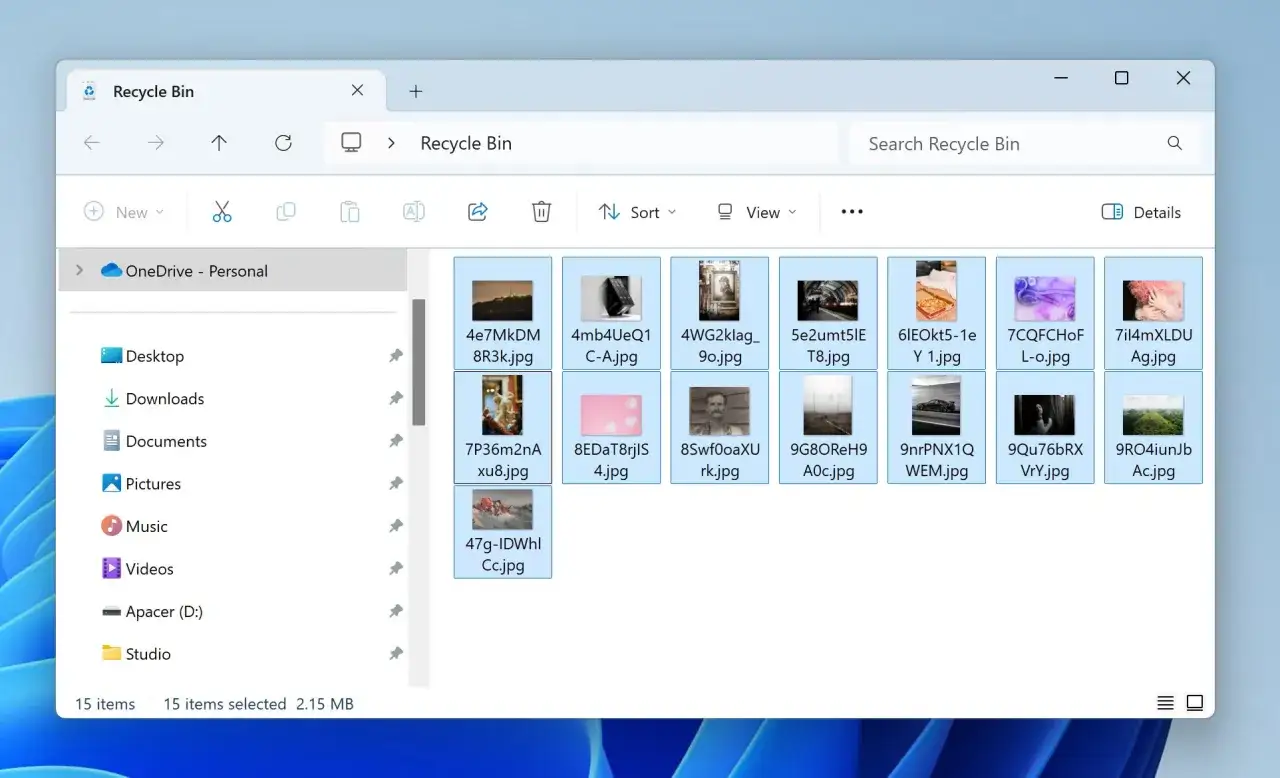Close the Recycle Bin tab
The image size is (1280, 778).
pos(357,91)
